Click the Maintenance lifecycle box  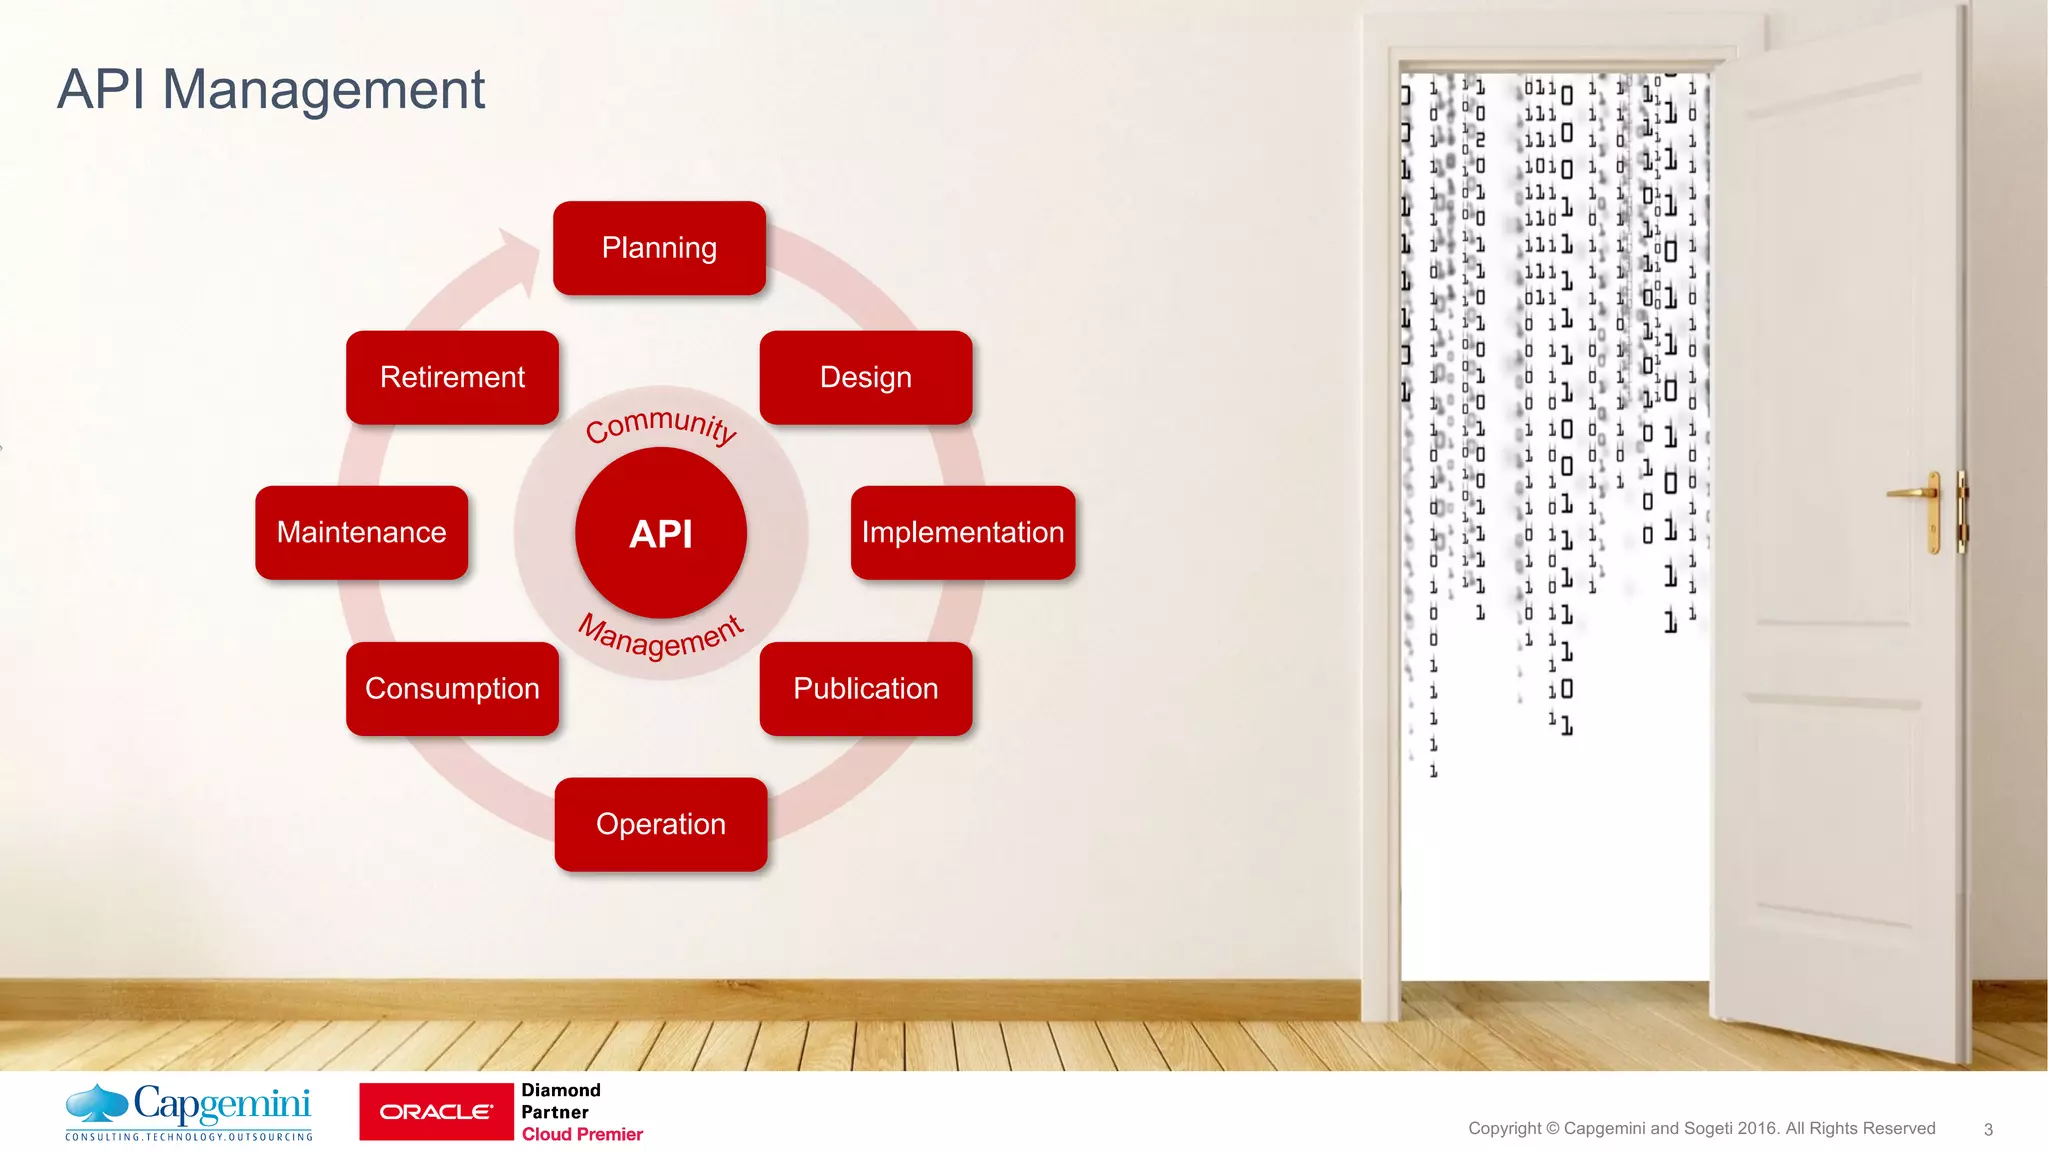[x=361, y=532]
